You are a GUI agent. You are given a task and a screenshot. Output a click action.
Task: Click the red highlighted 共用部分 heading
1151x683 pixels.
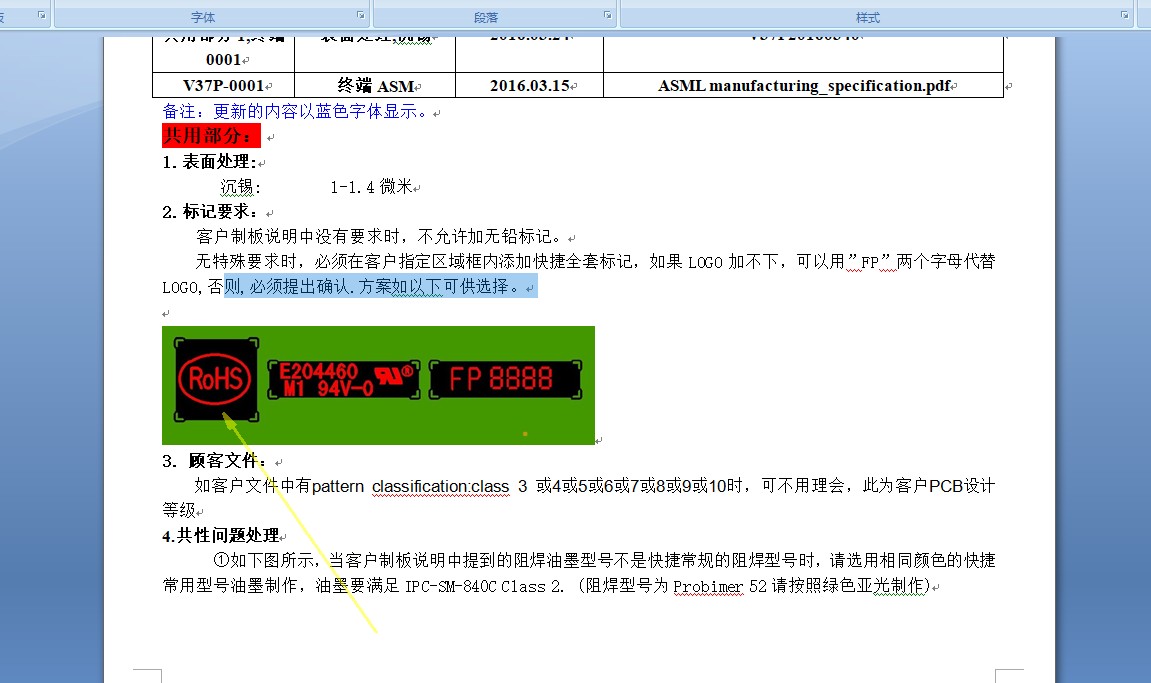pos(211,136)
